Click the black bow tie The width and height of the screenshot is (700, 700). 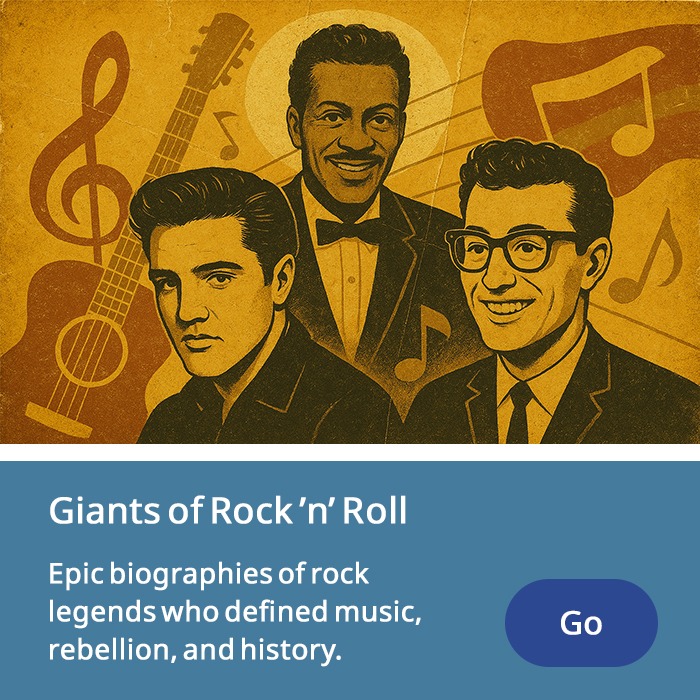pyautogui.click(x=352, y=232)
